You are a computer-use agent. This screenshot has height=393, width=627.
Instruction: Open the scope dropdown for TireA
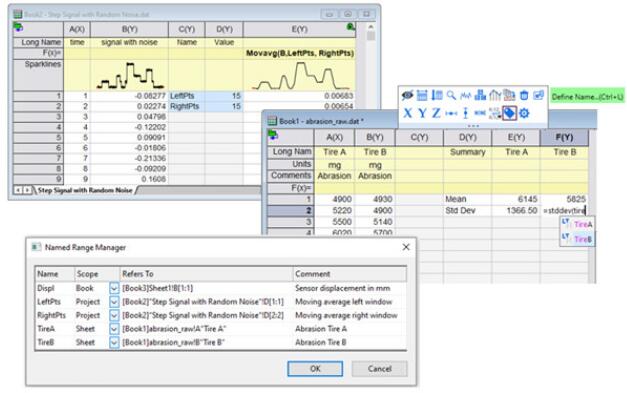[114, 329]
